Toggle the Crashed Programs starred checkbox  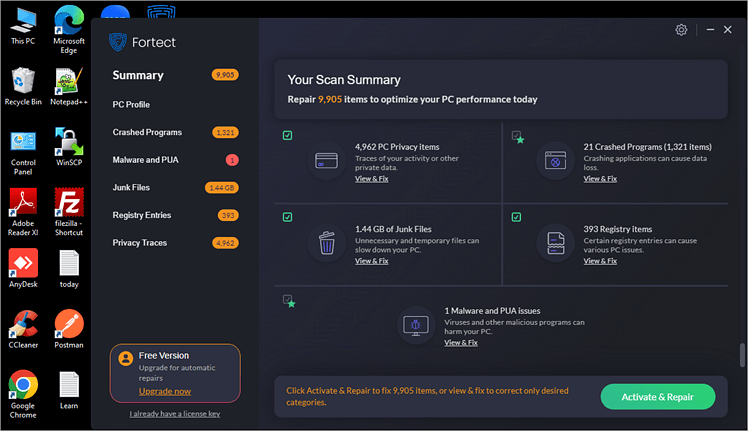518,137
